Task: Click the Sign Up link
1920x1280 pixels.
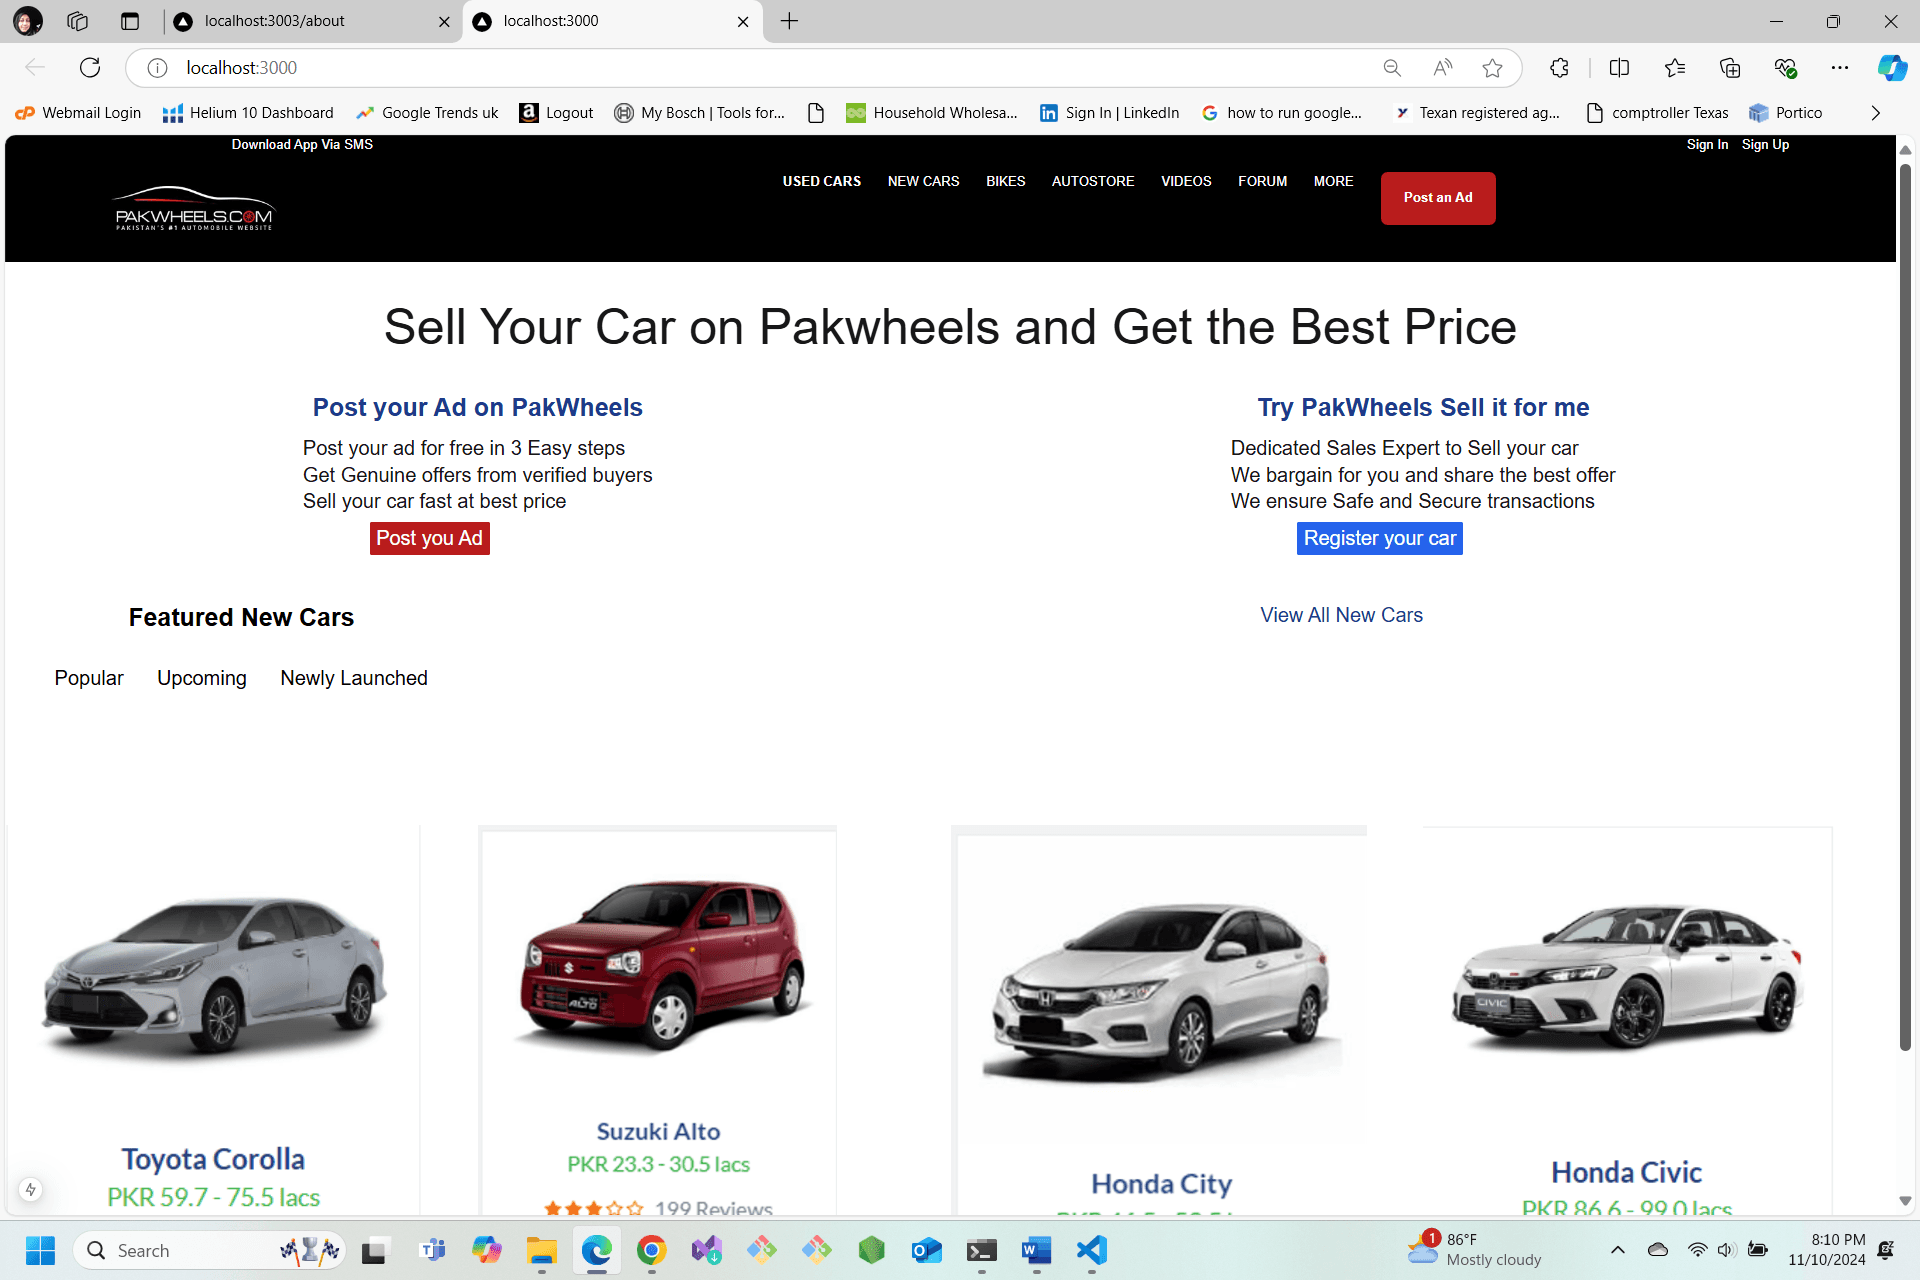Action: tap(1765, 145)
